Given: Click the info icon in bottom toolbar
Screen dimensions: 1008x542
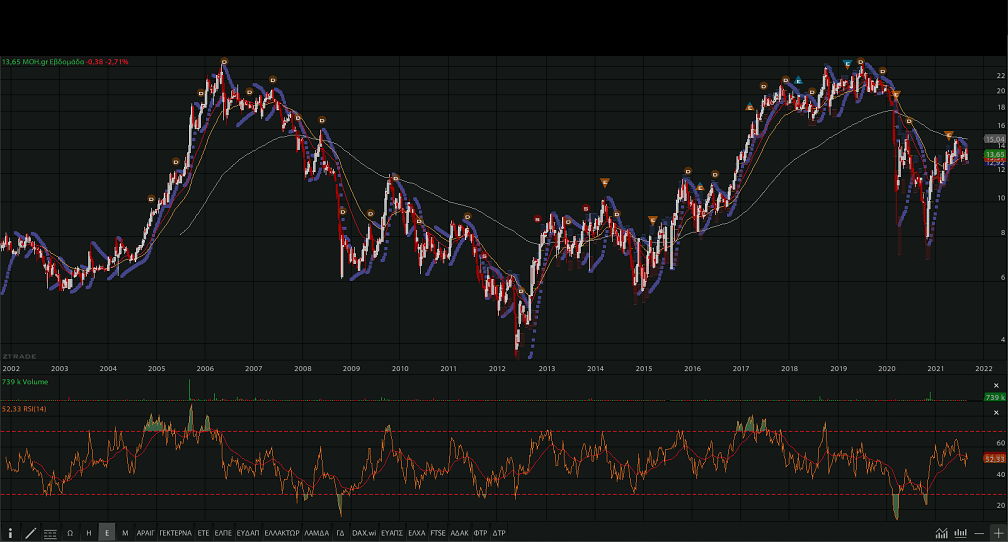Looking at the screenshot, I should (x=11, y=533).
